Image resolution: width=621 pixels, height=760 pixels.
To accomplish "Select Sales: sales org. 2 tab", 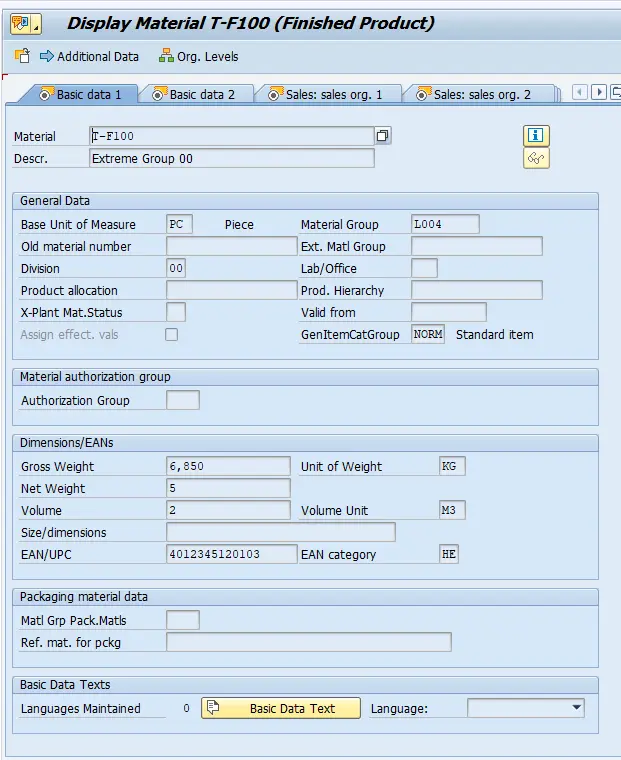I will pos(481,94).
